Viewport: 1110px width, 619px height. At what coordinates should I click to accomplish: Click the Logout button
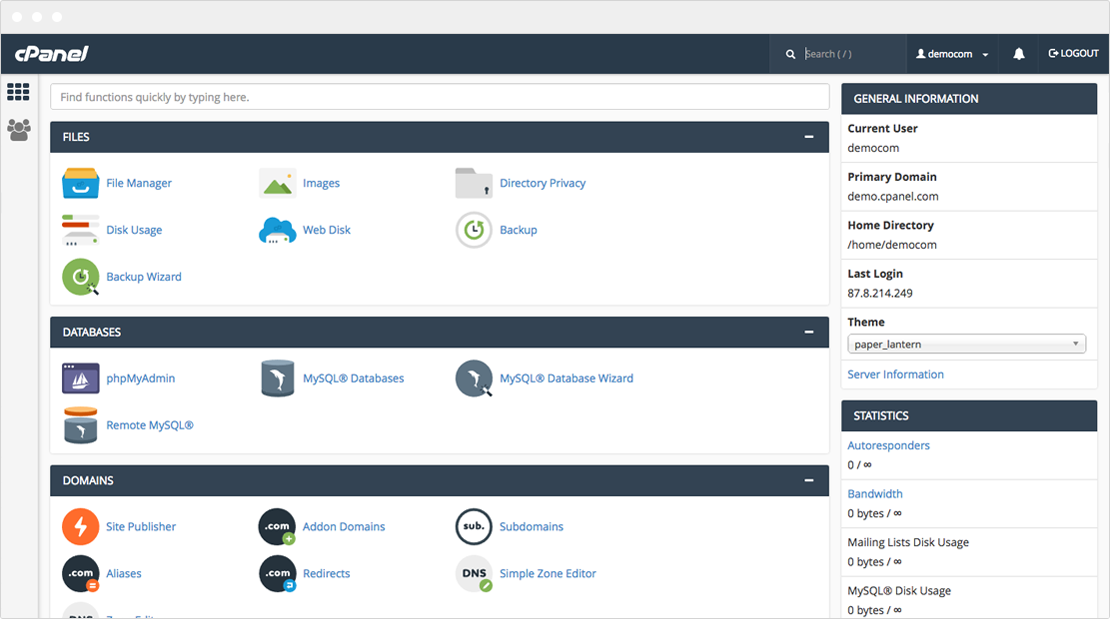(x=1073, y=54)
